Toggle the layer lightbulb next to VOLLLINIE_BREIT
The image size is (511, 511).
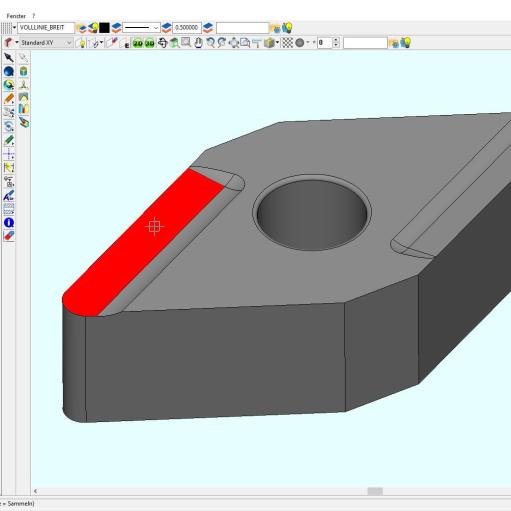click(93, 28)
